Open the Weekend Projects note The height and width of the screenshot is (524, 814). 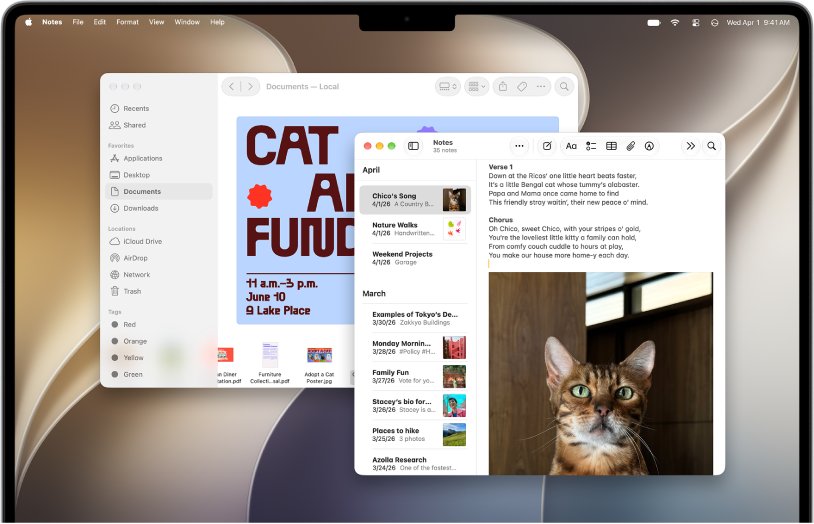(x=415, y=258)
